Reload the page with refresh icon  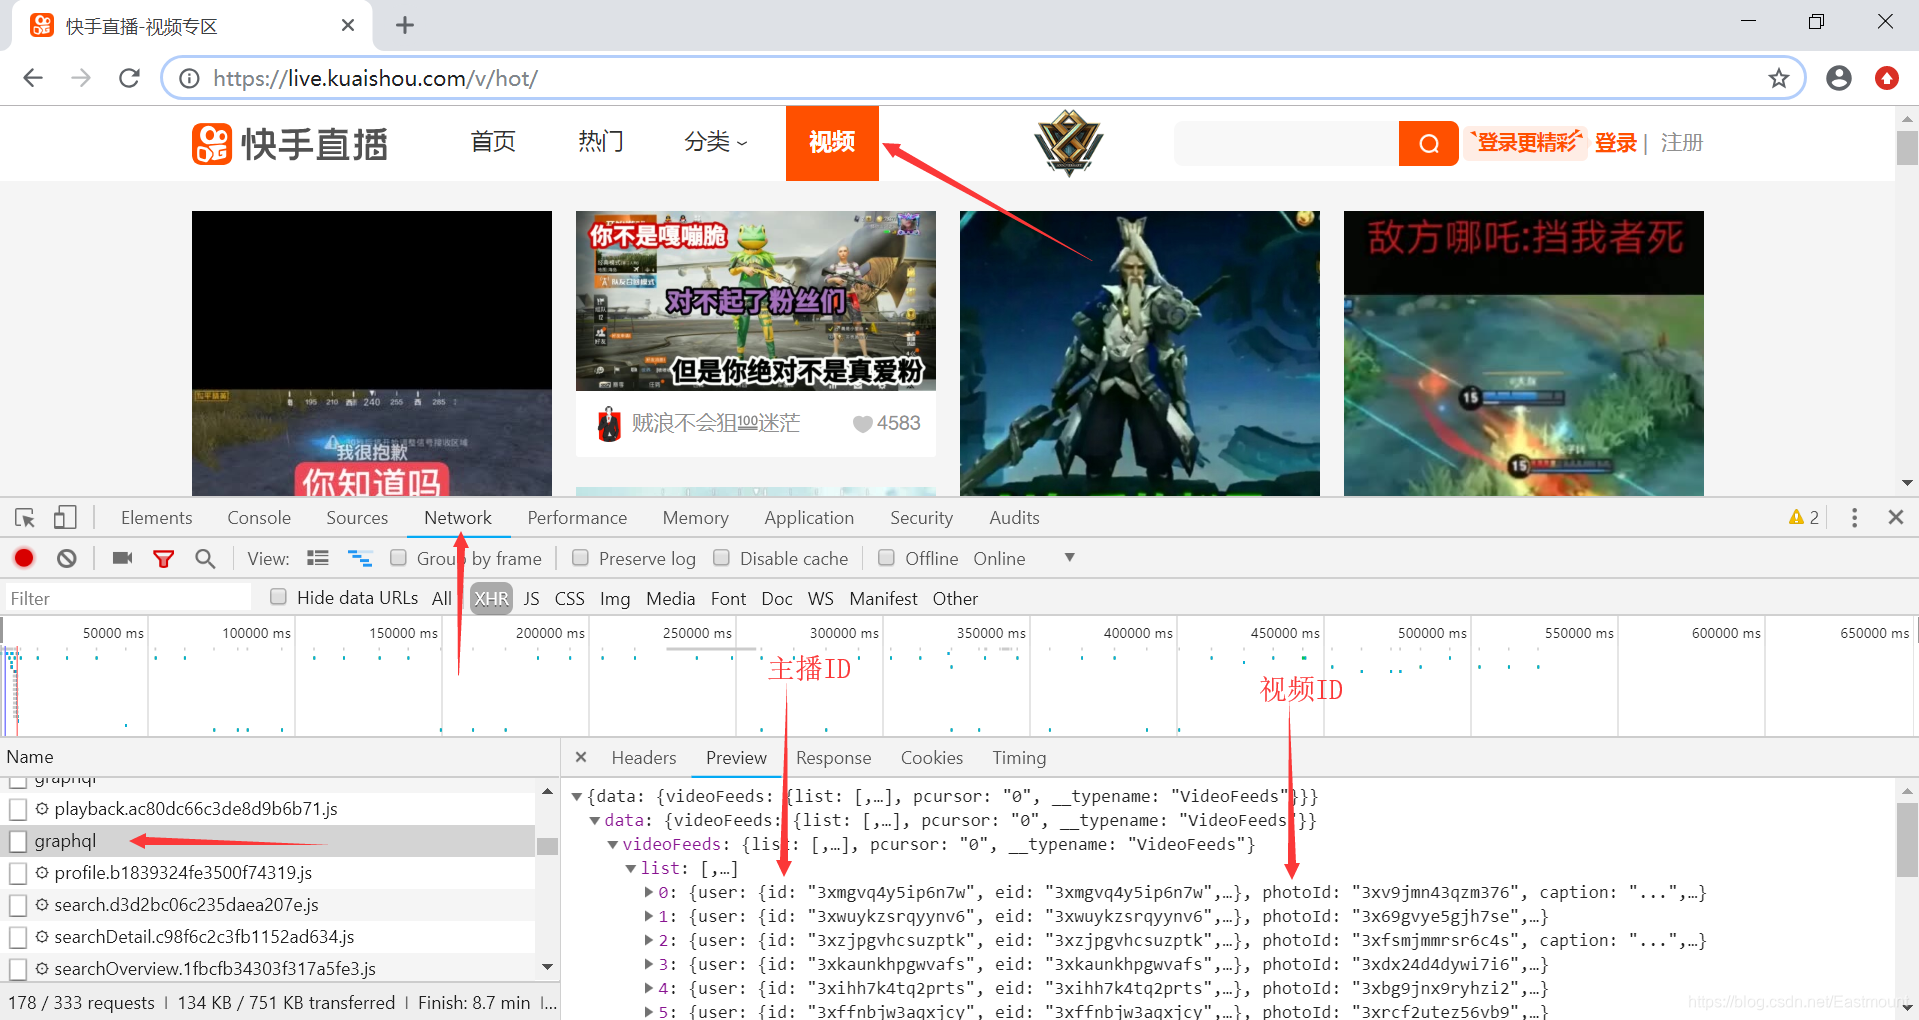coord(129,78)
